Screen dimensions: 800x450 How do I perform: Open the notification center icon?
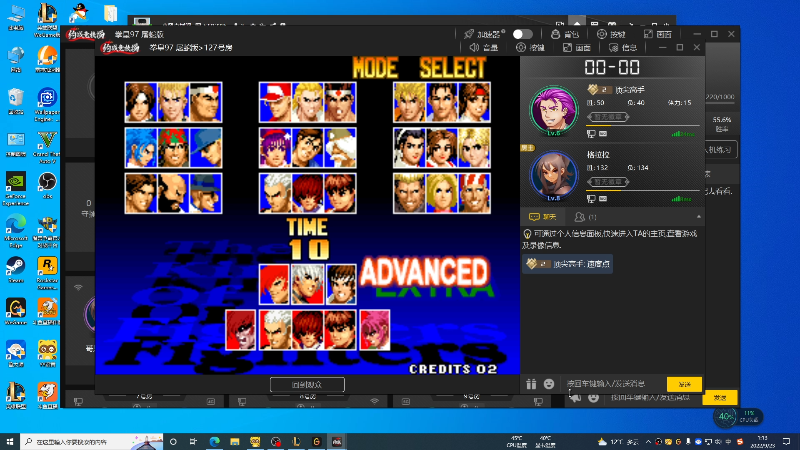click(786, 441)
